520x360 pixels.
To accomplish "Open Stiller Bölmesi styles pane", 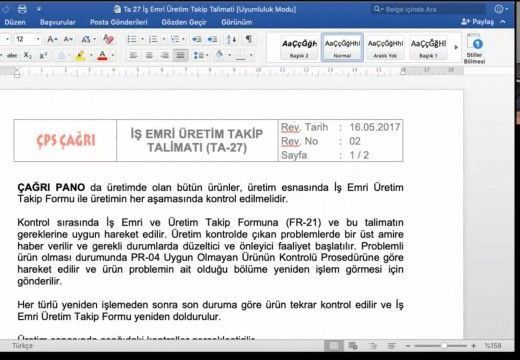I will click(475, 49).
